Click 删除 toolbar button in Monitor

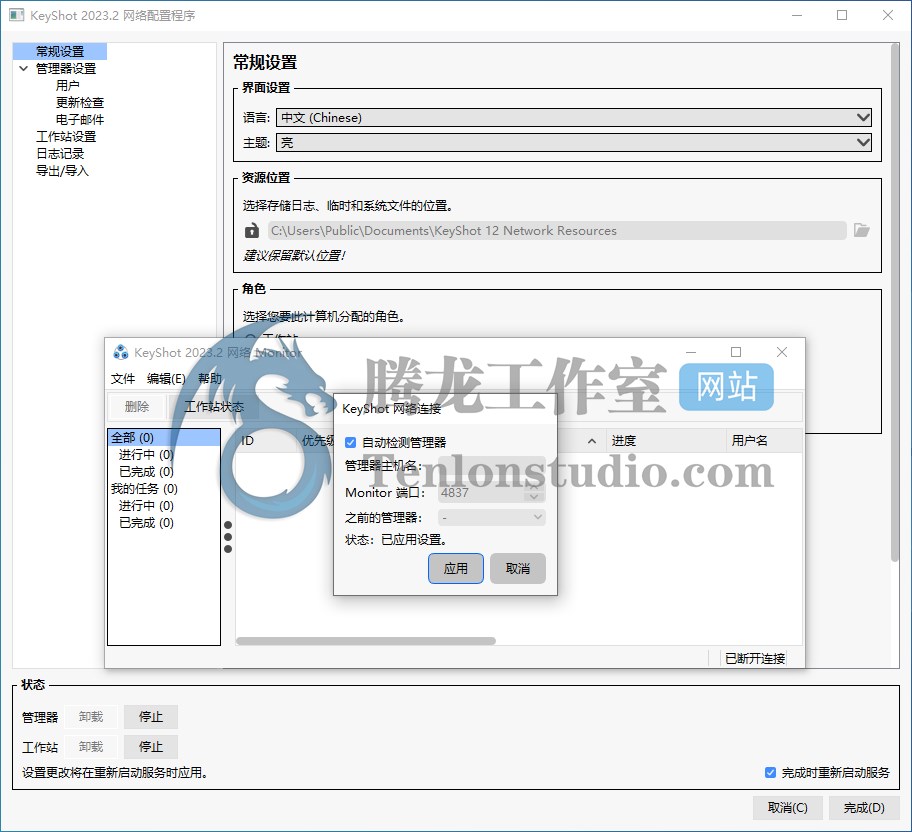click(x=137, y=407)
